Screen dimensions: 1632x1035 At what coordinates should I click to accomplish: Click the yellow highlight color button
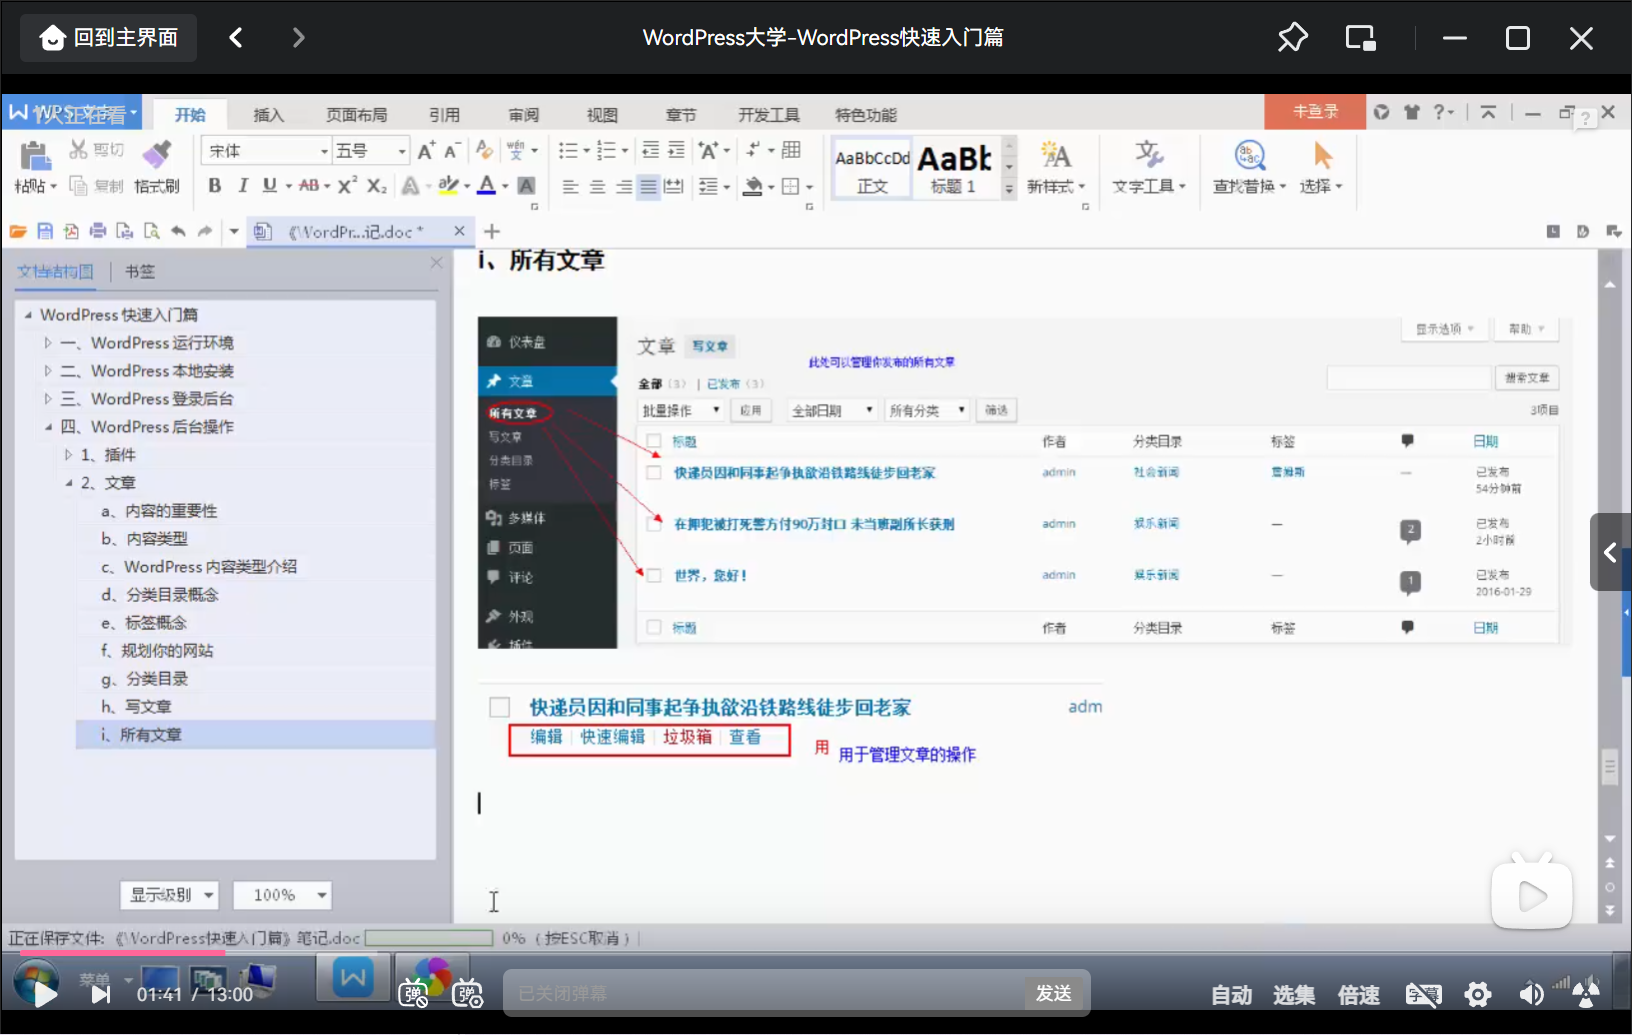(x=448, y=186)
